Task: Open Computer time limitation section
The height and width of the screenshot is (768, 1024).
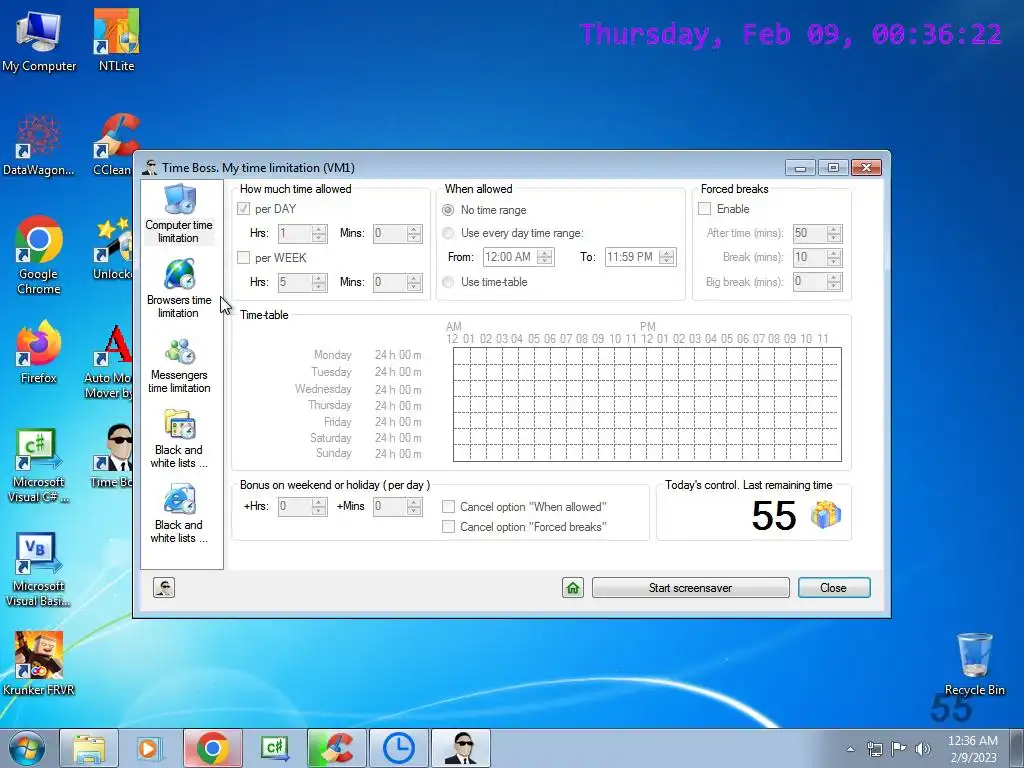Action: click(179, 214)
